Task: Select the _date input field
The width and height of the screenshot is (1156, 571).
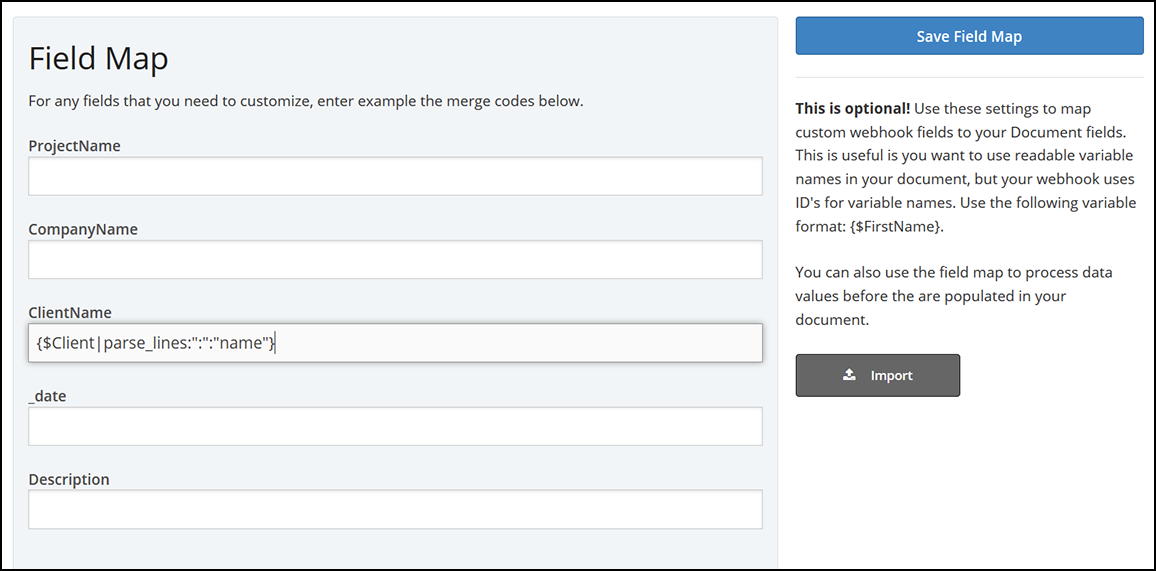Action: [x=395, y=426]
